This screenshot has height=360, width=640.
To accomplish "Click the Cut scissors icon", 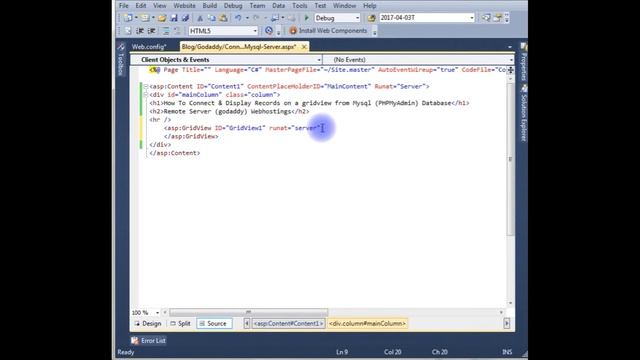I will click(x=200, y=18).
